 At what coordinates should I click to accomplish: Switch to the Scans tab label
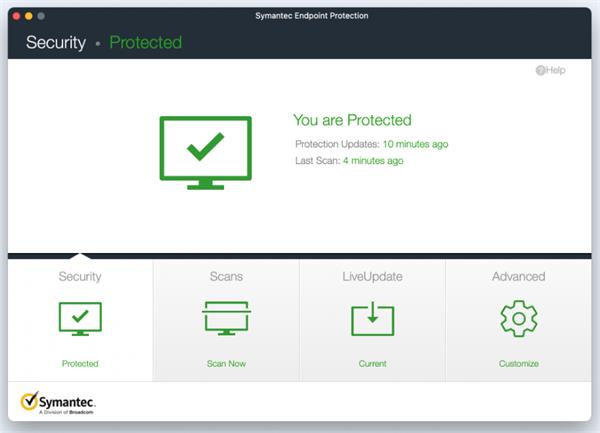pos(226,276)
